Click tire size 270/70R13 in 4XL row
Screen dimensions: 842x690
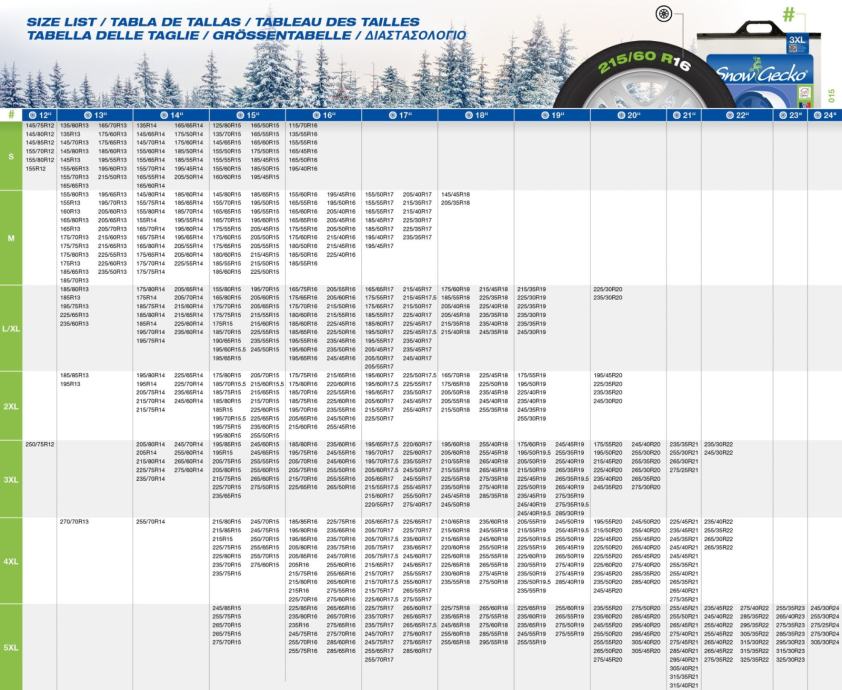74,521
